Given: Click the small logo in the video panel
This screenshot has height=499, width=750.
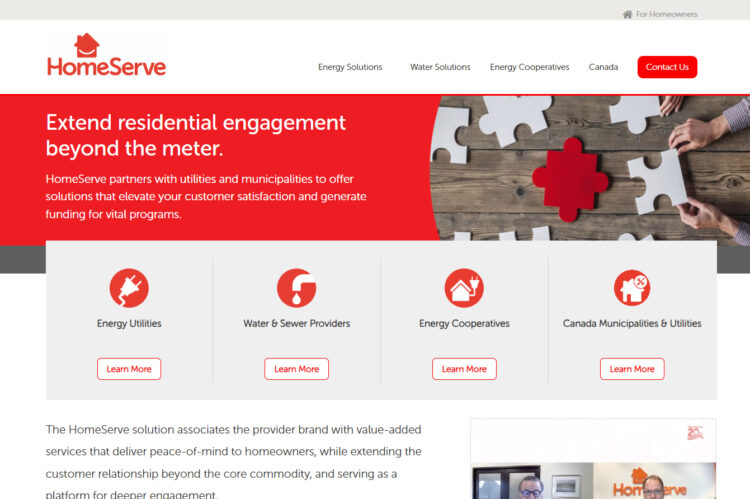Looking at the screenshot, I should pyautogui.click(x=695, y=432).
